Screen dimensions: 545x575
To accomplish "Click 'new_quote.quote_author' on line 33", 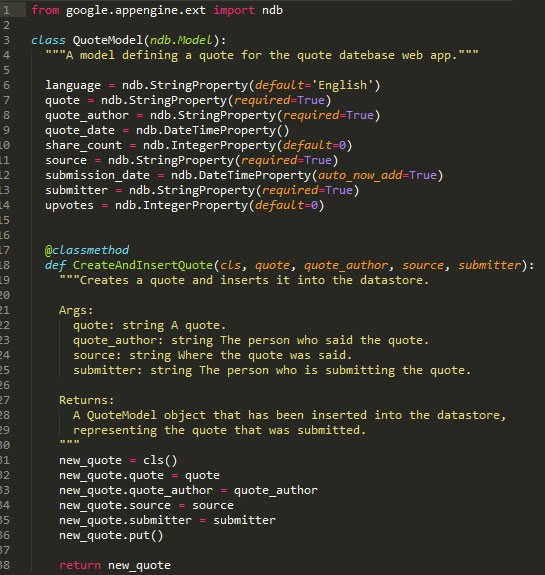I will [x=136, y=491].
